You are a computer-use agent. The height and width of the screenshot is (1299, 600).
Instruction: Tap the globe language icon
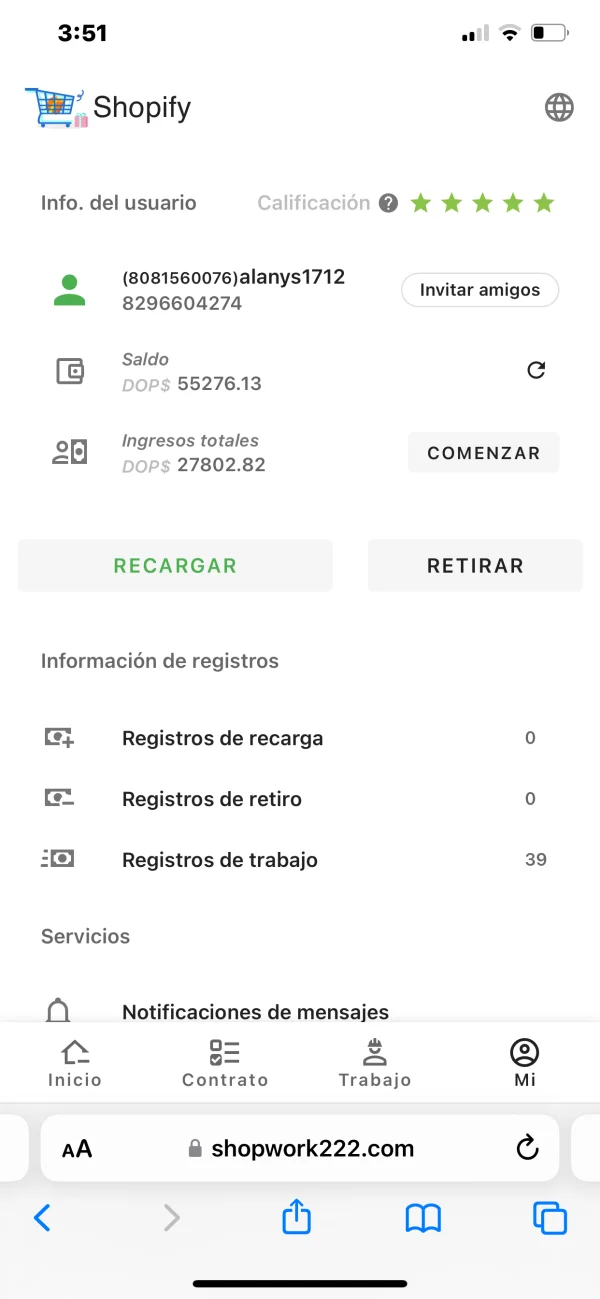pos(559,108)
